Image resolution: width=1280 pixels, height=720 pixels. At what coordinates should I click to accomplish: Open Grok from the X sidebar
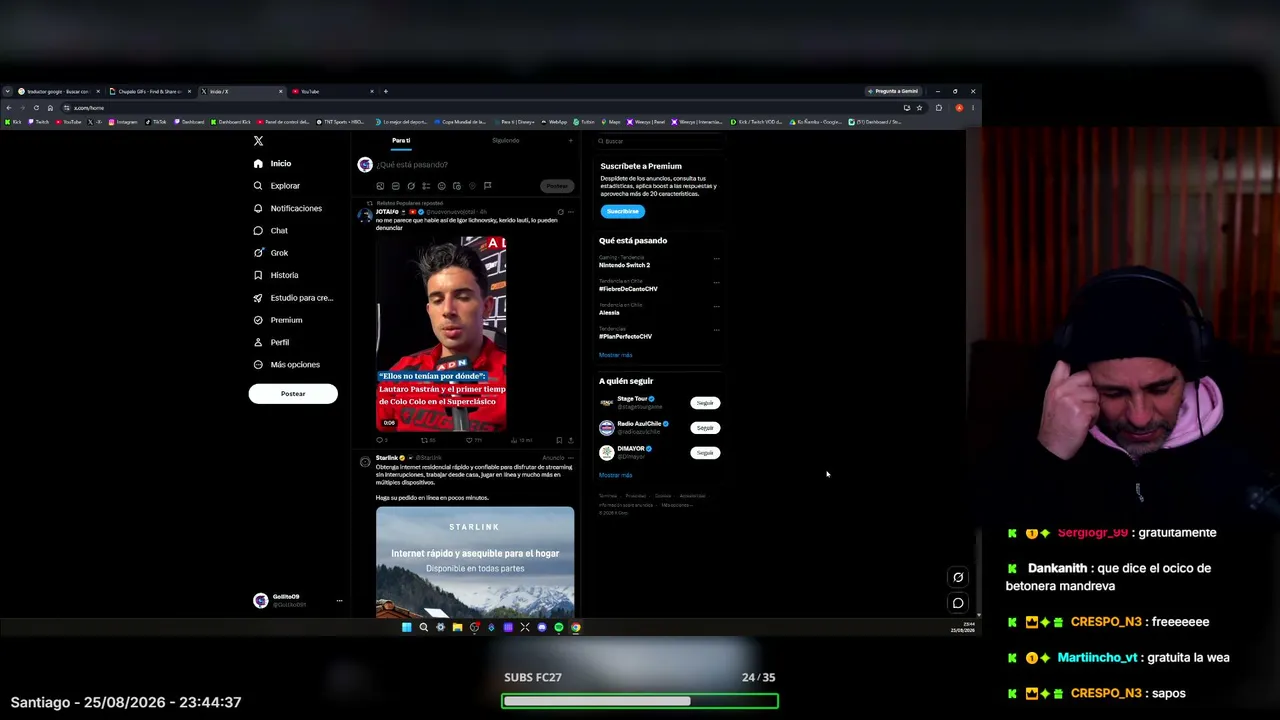click(x=271, y=253)
